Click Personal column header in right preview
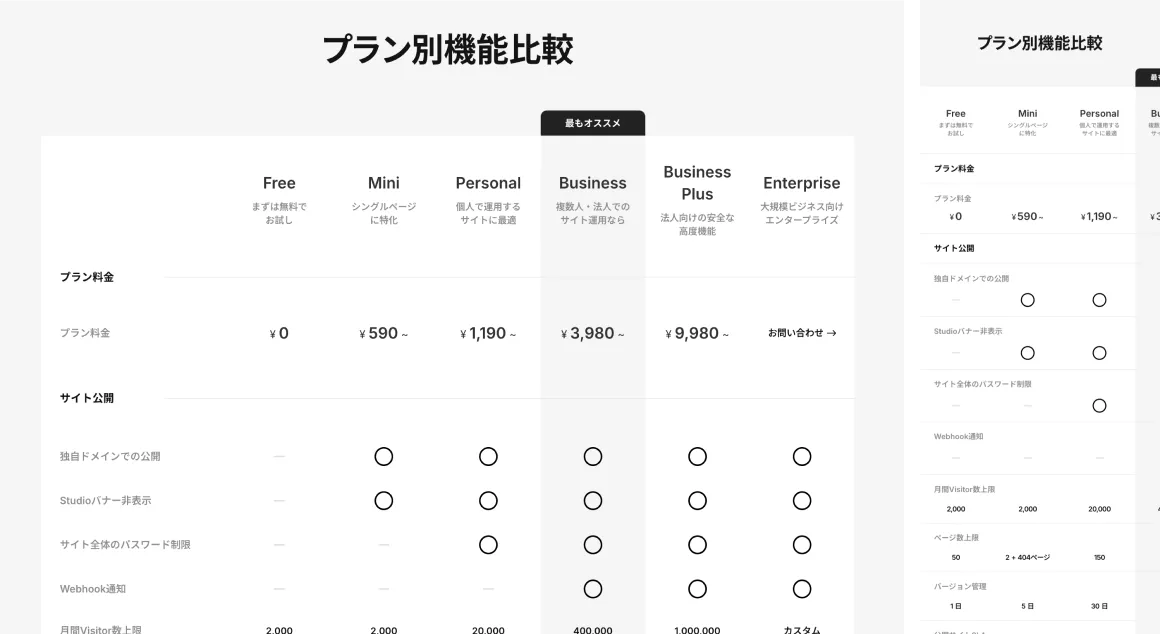This screenshot has width=1160, height=634. pyautogui.click(x=1099, y=114)
